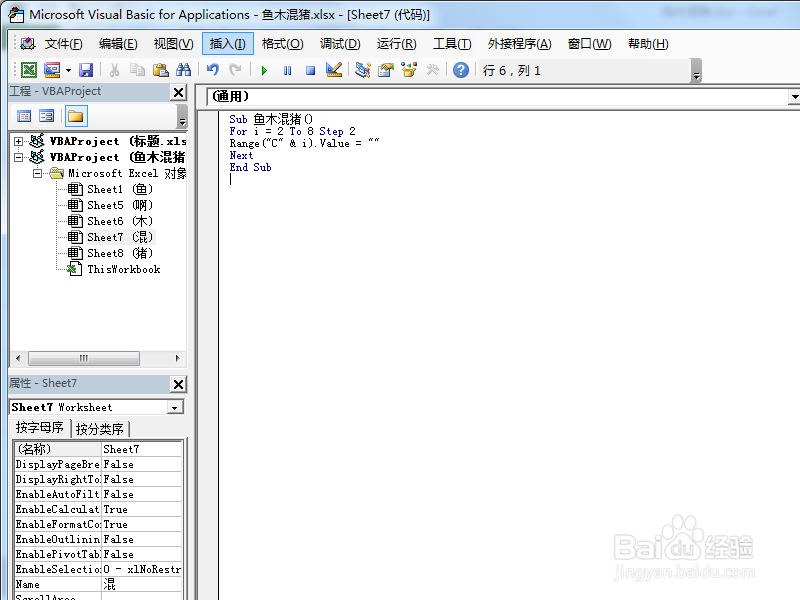
Task: Toggle Folders button in project pane
Action: (x=76, y=116)
